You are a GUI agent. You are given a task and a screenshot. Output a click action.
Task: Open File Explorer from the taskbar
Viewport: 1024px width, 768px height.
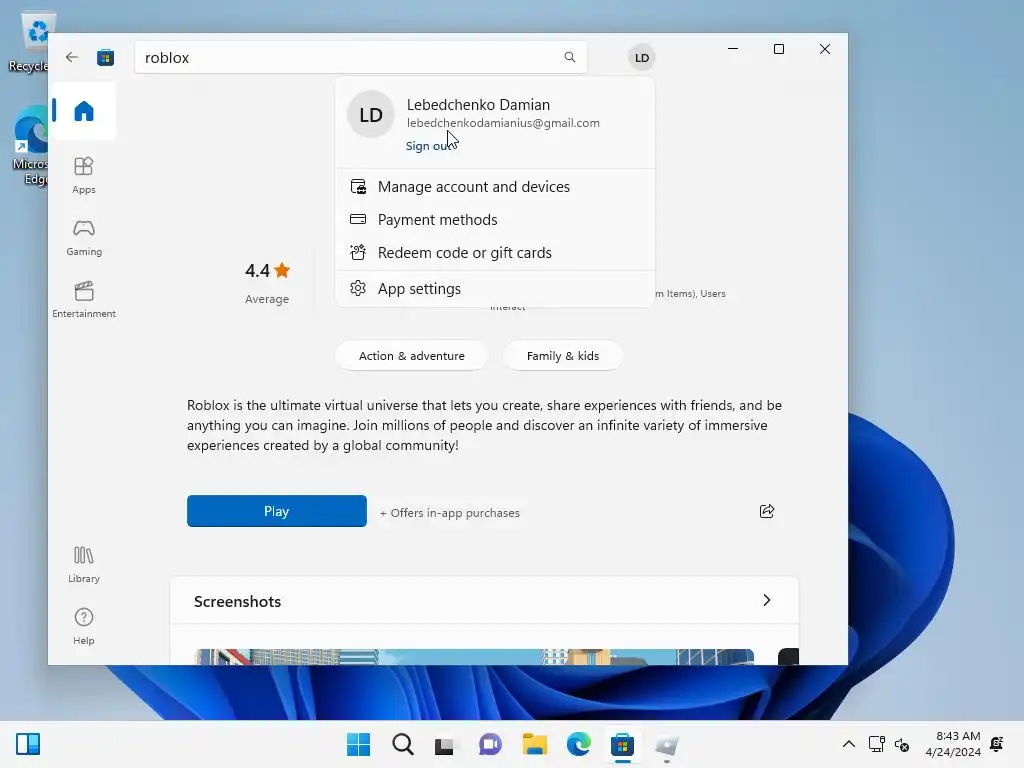click(534, 744)
